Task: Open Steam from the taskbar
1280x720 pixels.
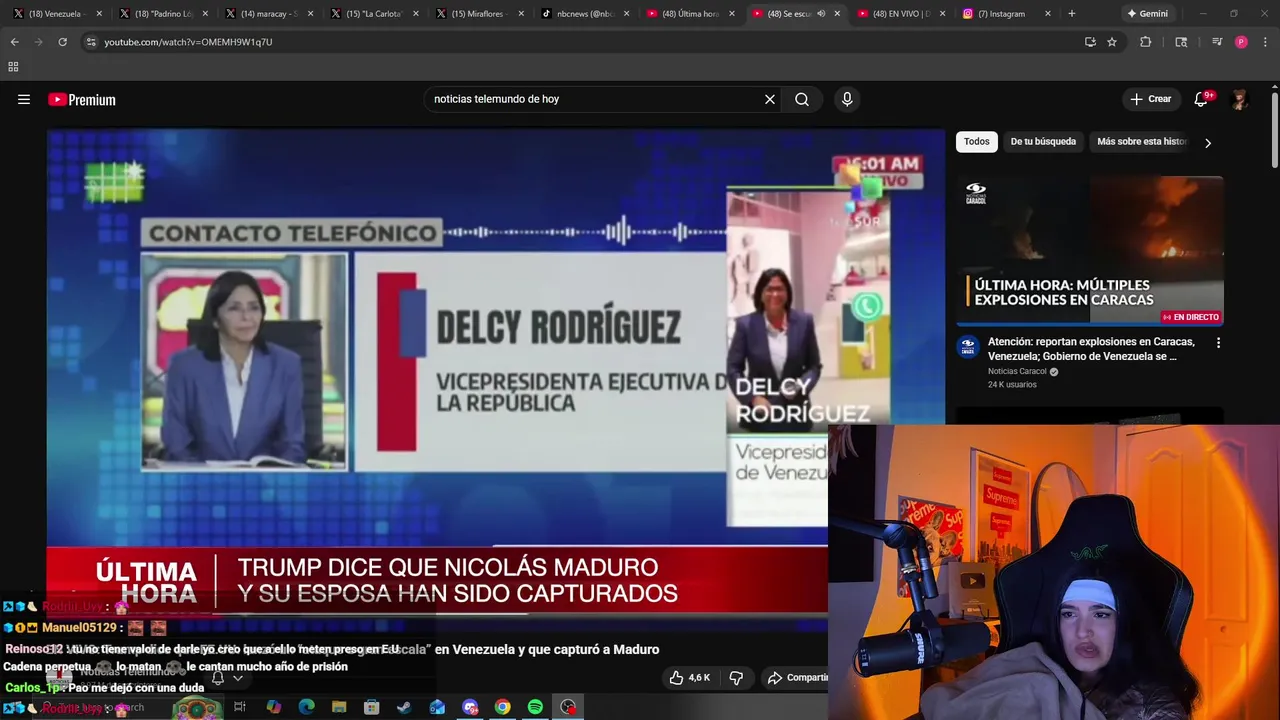Action: [404, 707]
